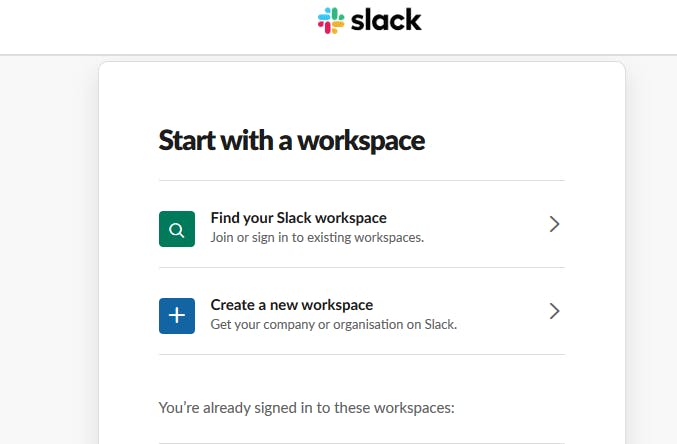Click the "You're already signed in" text

click(x=307, y=407)
